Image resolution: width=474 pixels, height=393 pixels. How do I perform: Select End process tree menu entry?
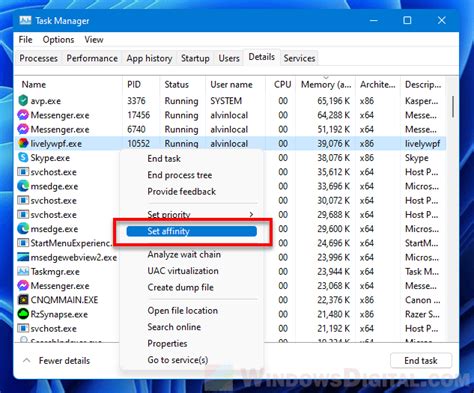coord(180,175)
